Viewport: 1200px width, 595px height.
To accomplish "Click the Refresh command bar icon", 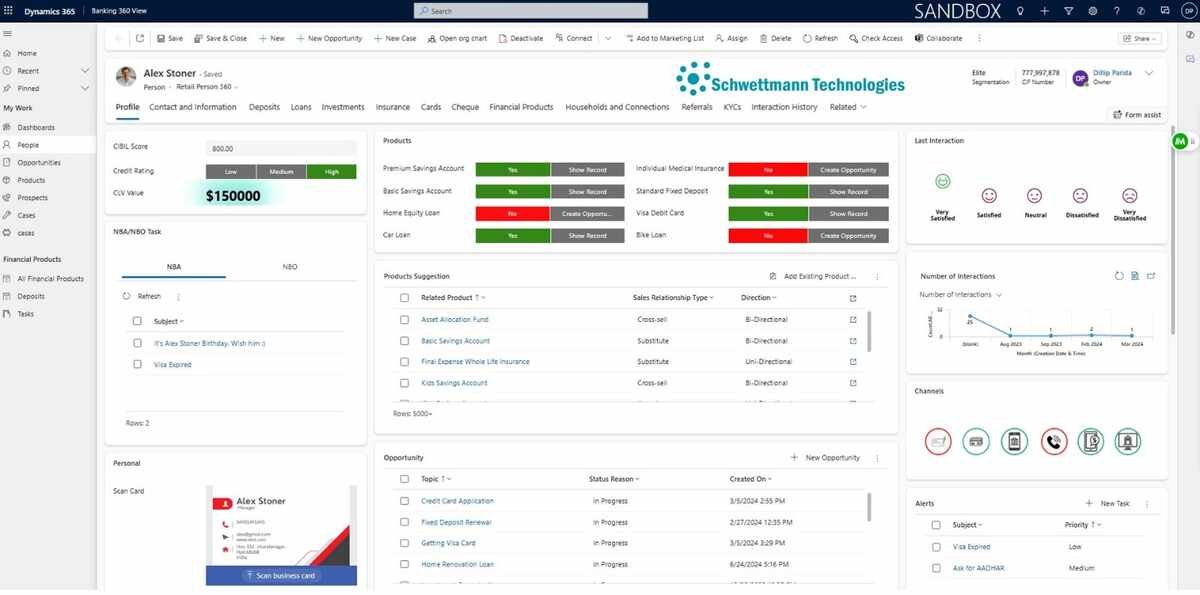I will 805,39.
